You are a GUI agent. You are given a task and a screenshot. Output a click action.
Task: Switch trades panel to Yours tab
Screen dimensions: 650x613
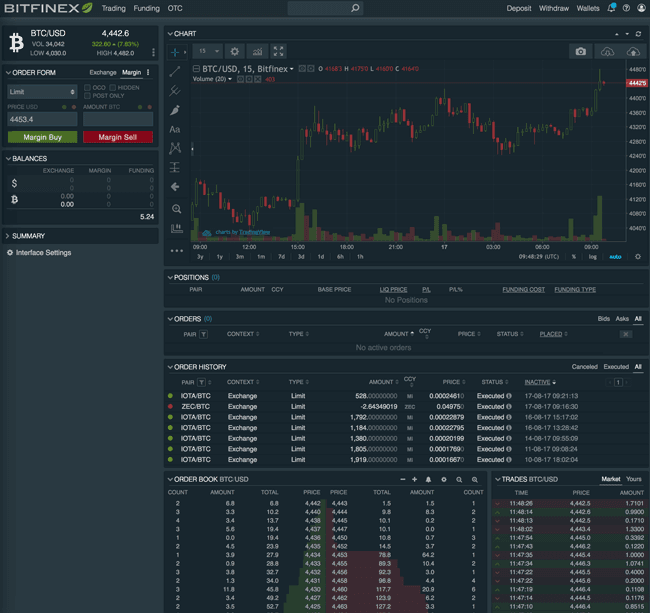click(x=633, y=479)
